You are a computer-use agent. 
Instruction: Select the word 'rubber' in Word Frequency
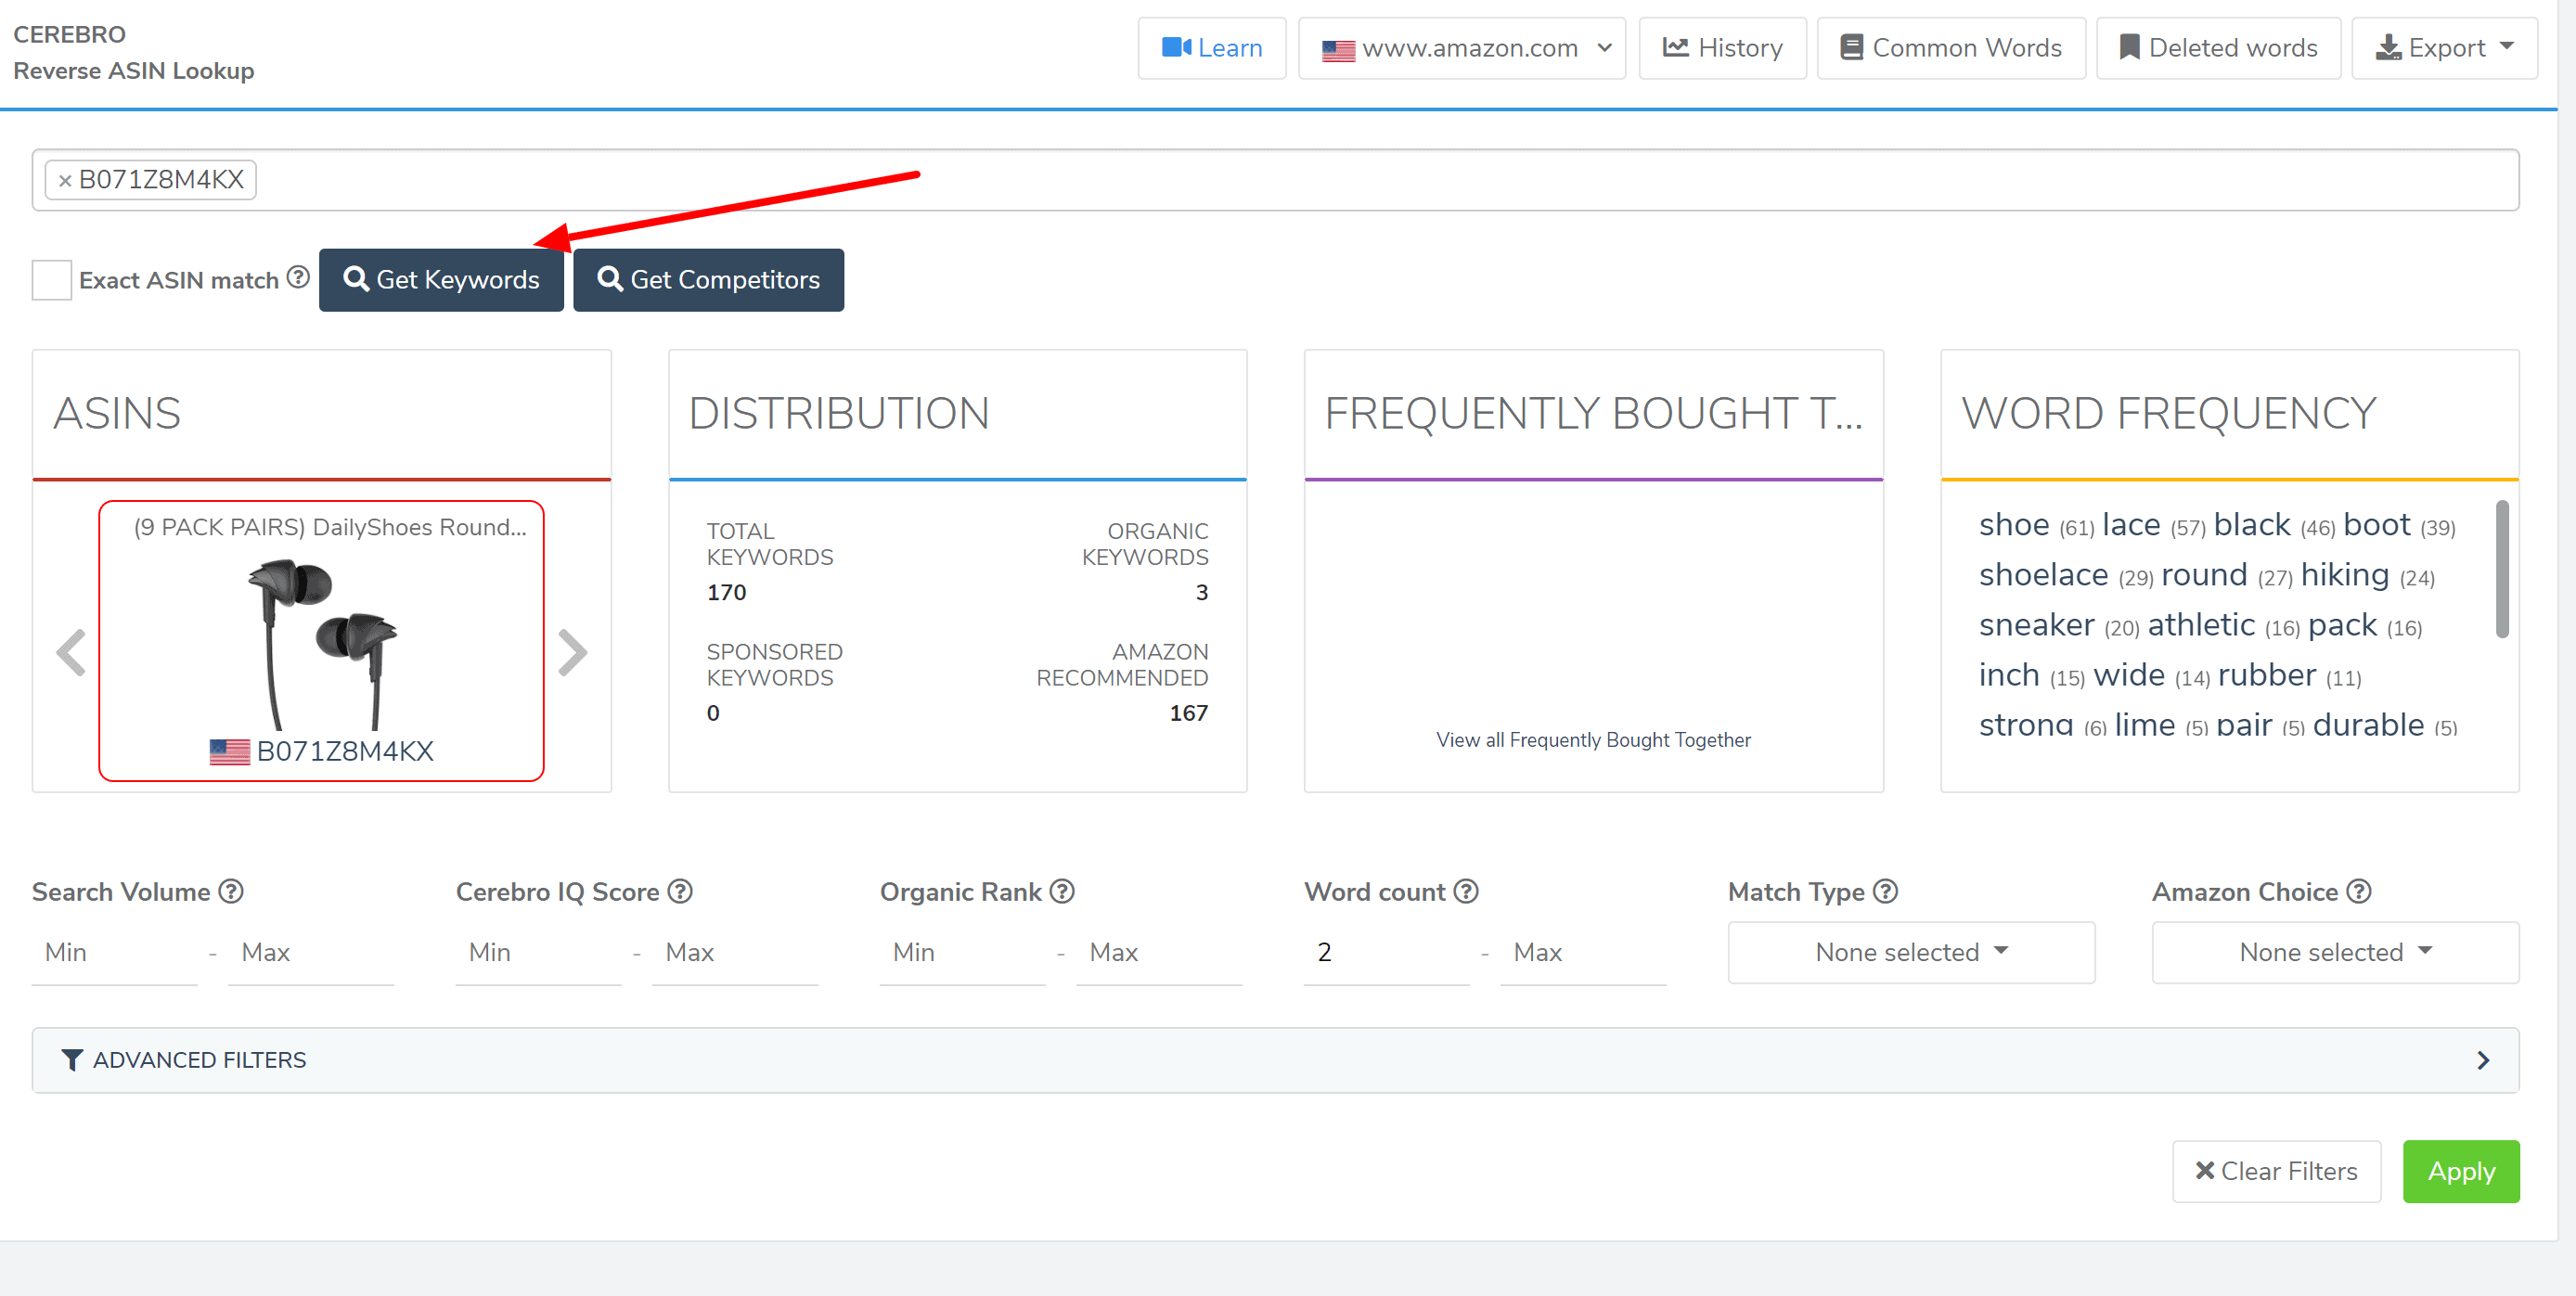pyautogui.click(x=2267, y=675)
